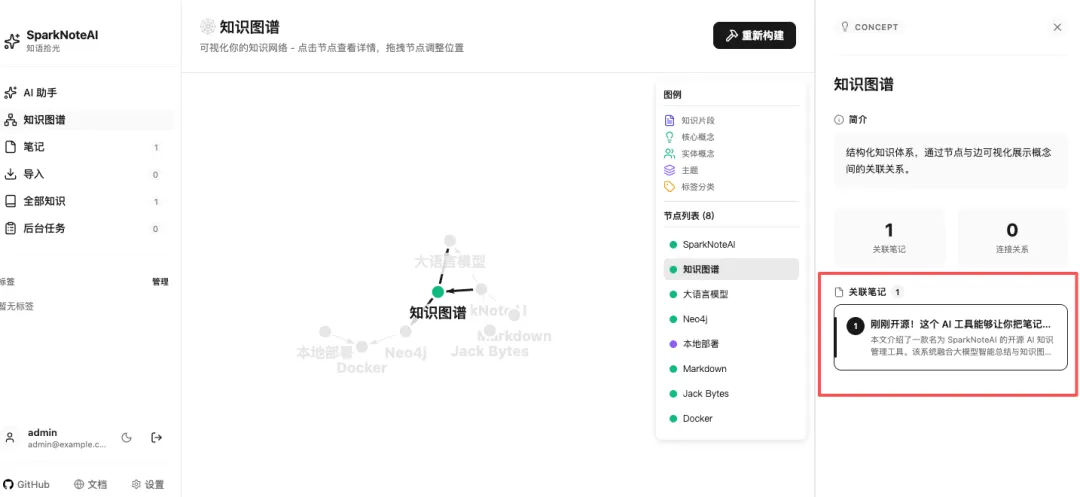Select Jack Bytes in the node list
The height and width of the screenshot is (497, 1080).
(x=731, y=394)
